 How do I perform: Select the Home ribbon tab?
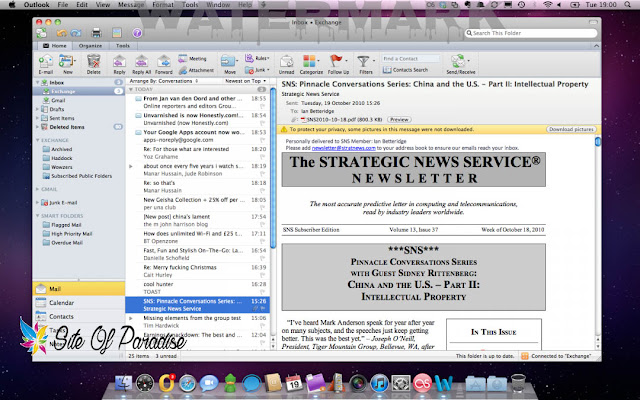point(55,46)
